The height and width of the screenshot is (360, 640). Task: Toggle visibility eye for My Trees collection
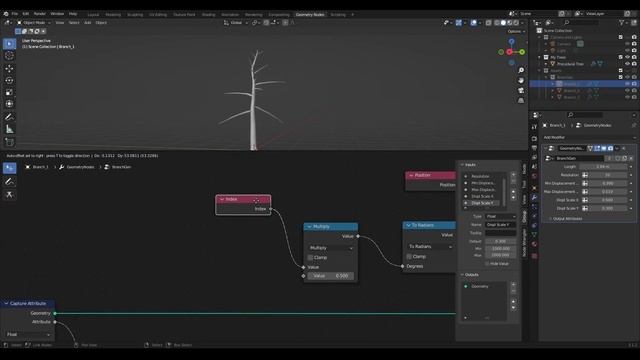pos(627,57)
